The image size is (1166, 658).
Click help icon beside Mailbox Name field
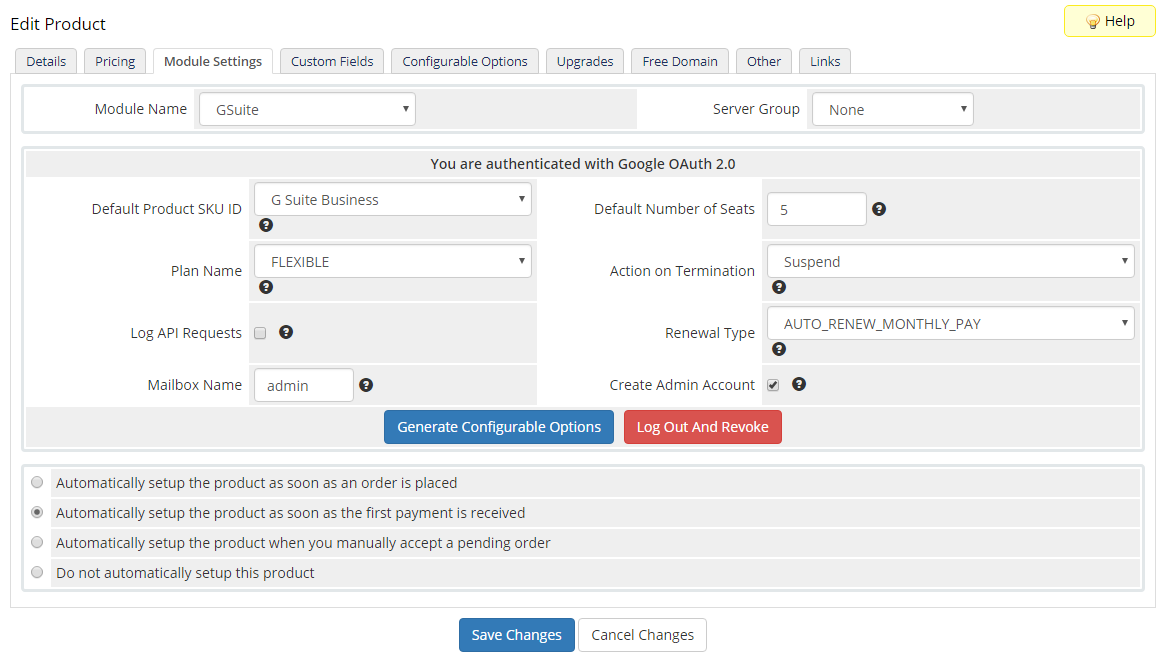(366, 385)
